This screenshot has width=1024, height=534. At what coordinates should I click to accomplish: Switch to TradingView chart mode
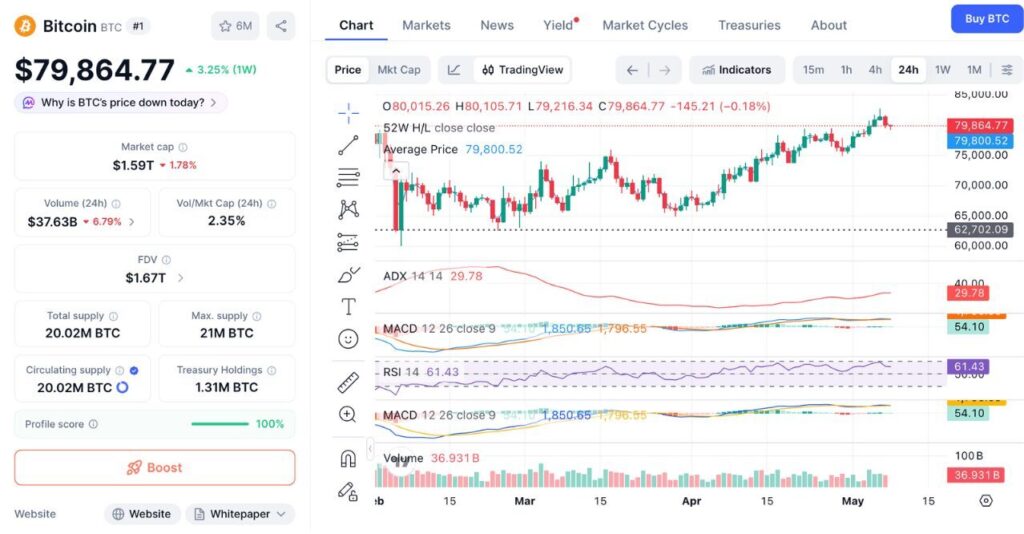pos(522,70)
